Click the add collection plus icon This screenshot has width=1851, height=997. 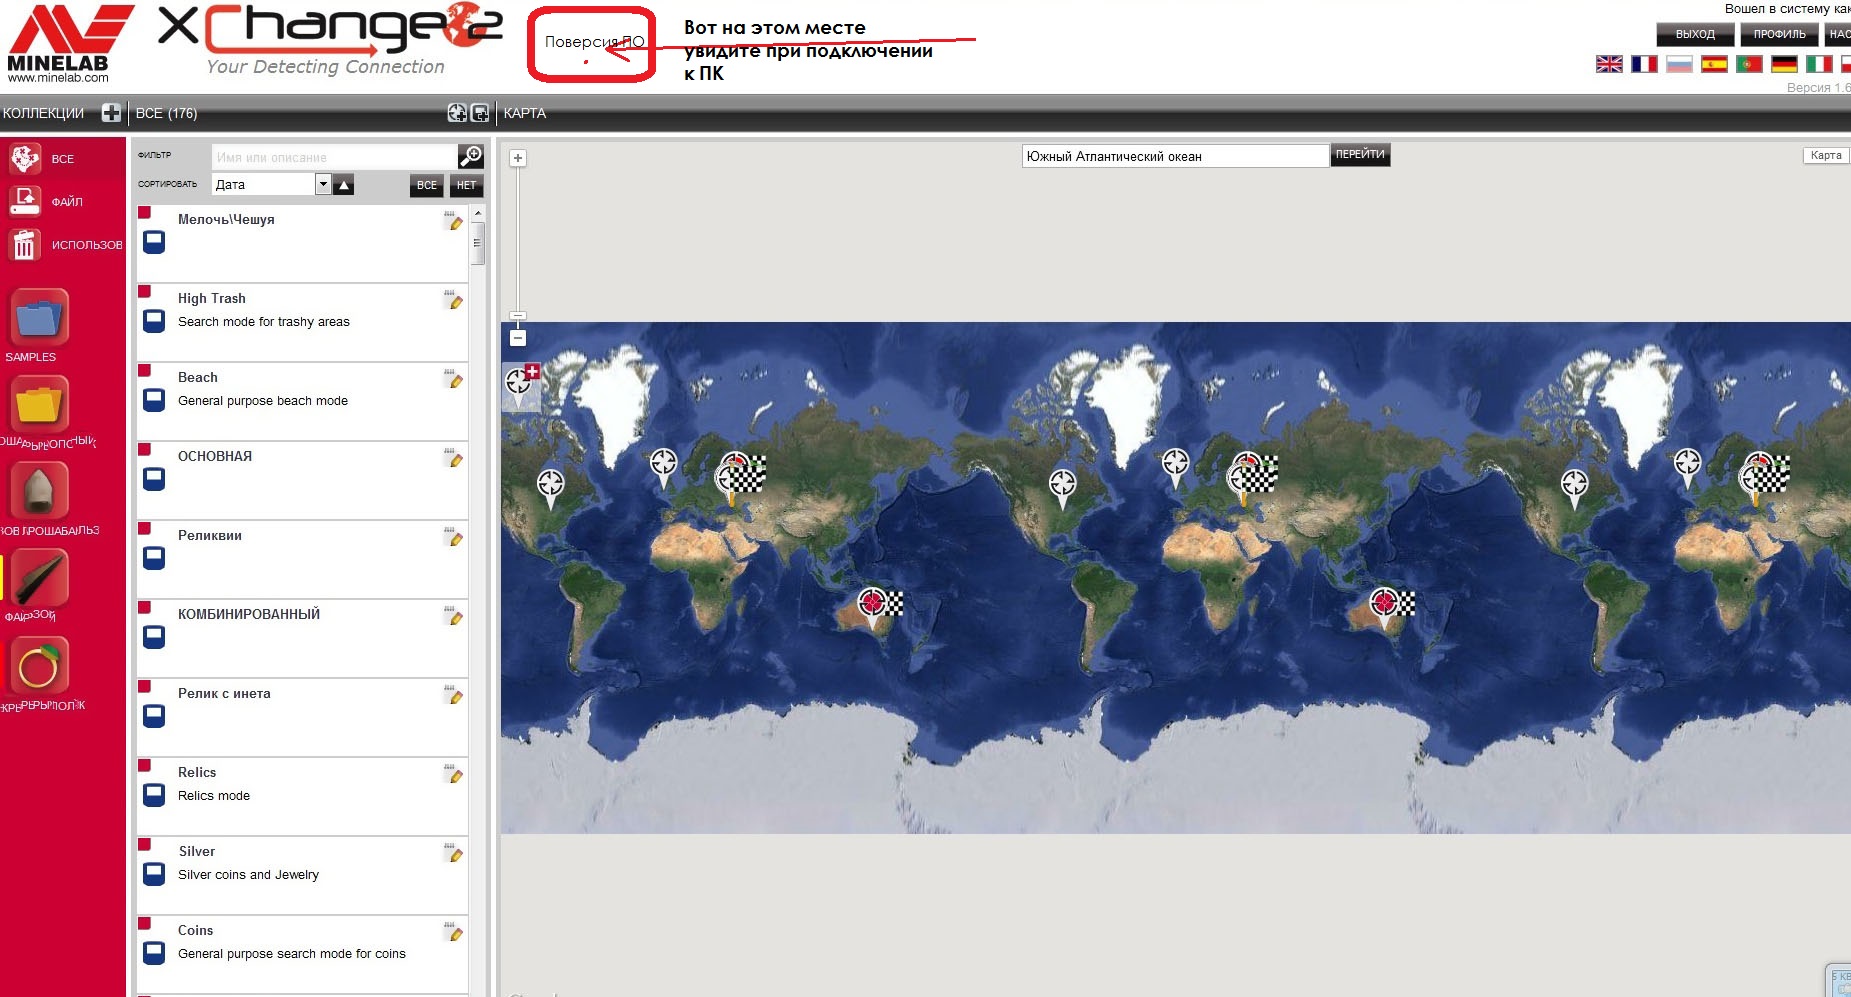(111, 113)
